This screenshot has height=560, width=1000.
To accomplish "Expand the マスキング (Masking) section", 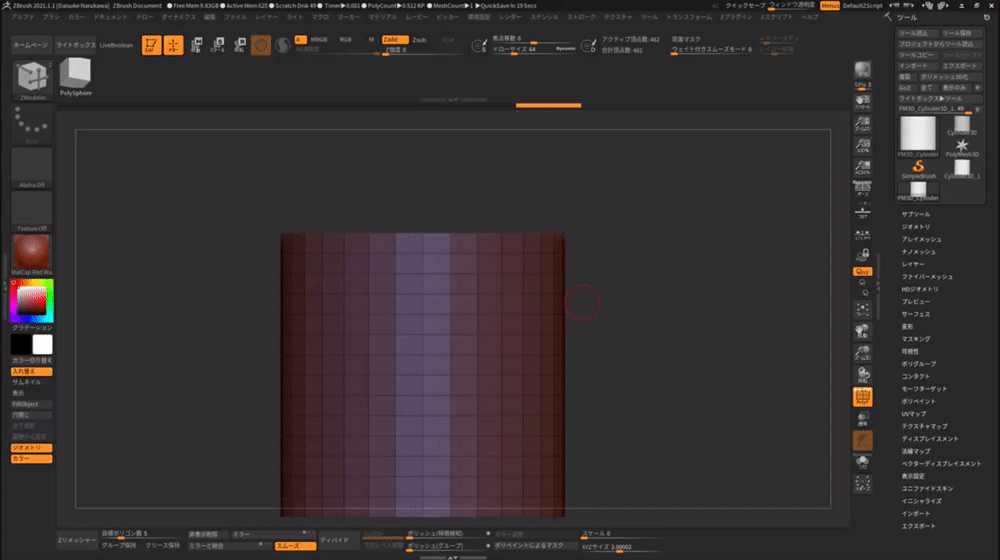I will click(916, 339).
